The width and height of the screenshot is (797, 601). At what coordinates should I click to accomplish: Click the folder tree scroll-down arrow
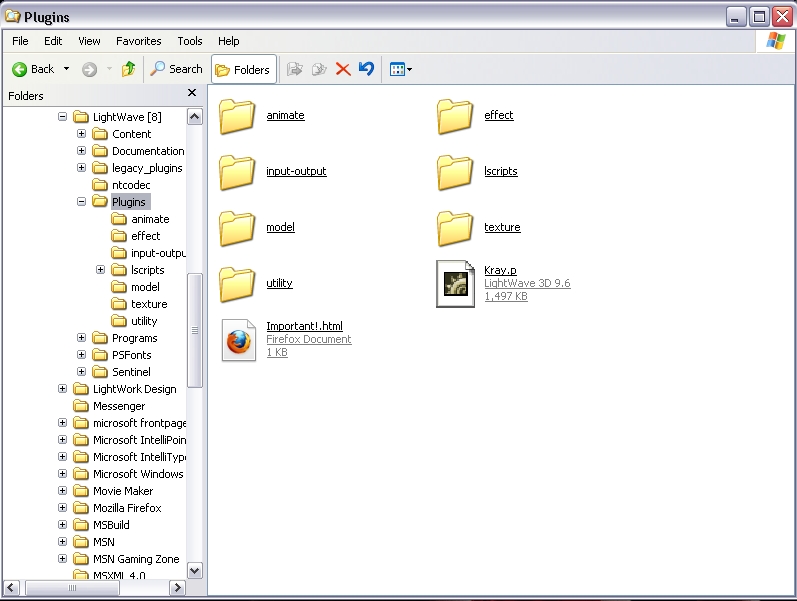[195, 571]
